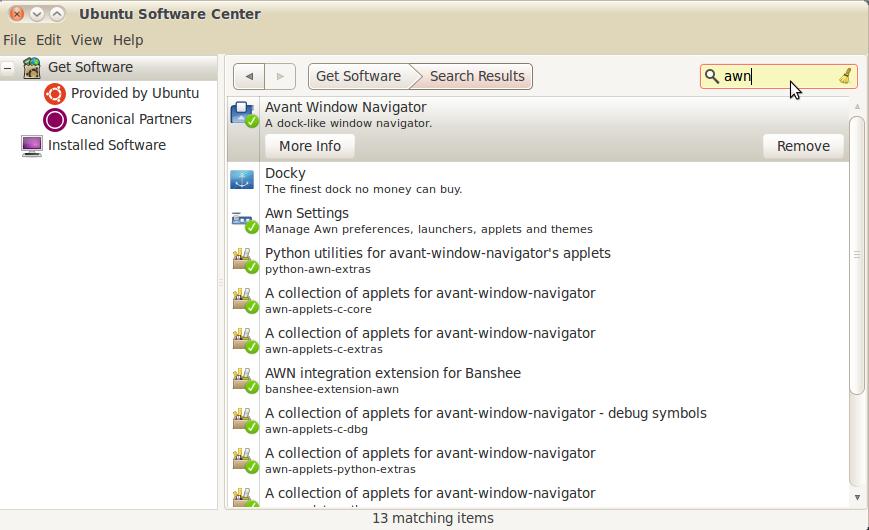The image size is (869, 530).
Task: Select the awn-applets-c-extras result
Action: tap(538, 340)
